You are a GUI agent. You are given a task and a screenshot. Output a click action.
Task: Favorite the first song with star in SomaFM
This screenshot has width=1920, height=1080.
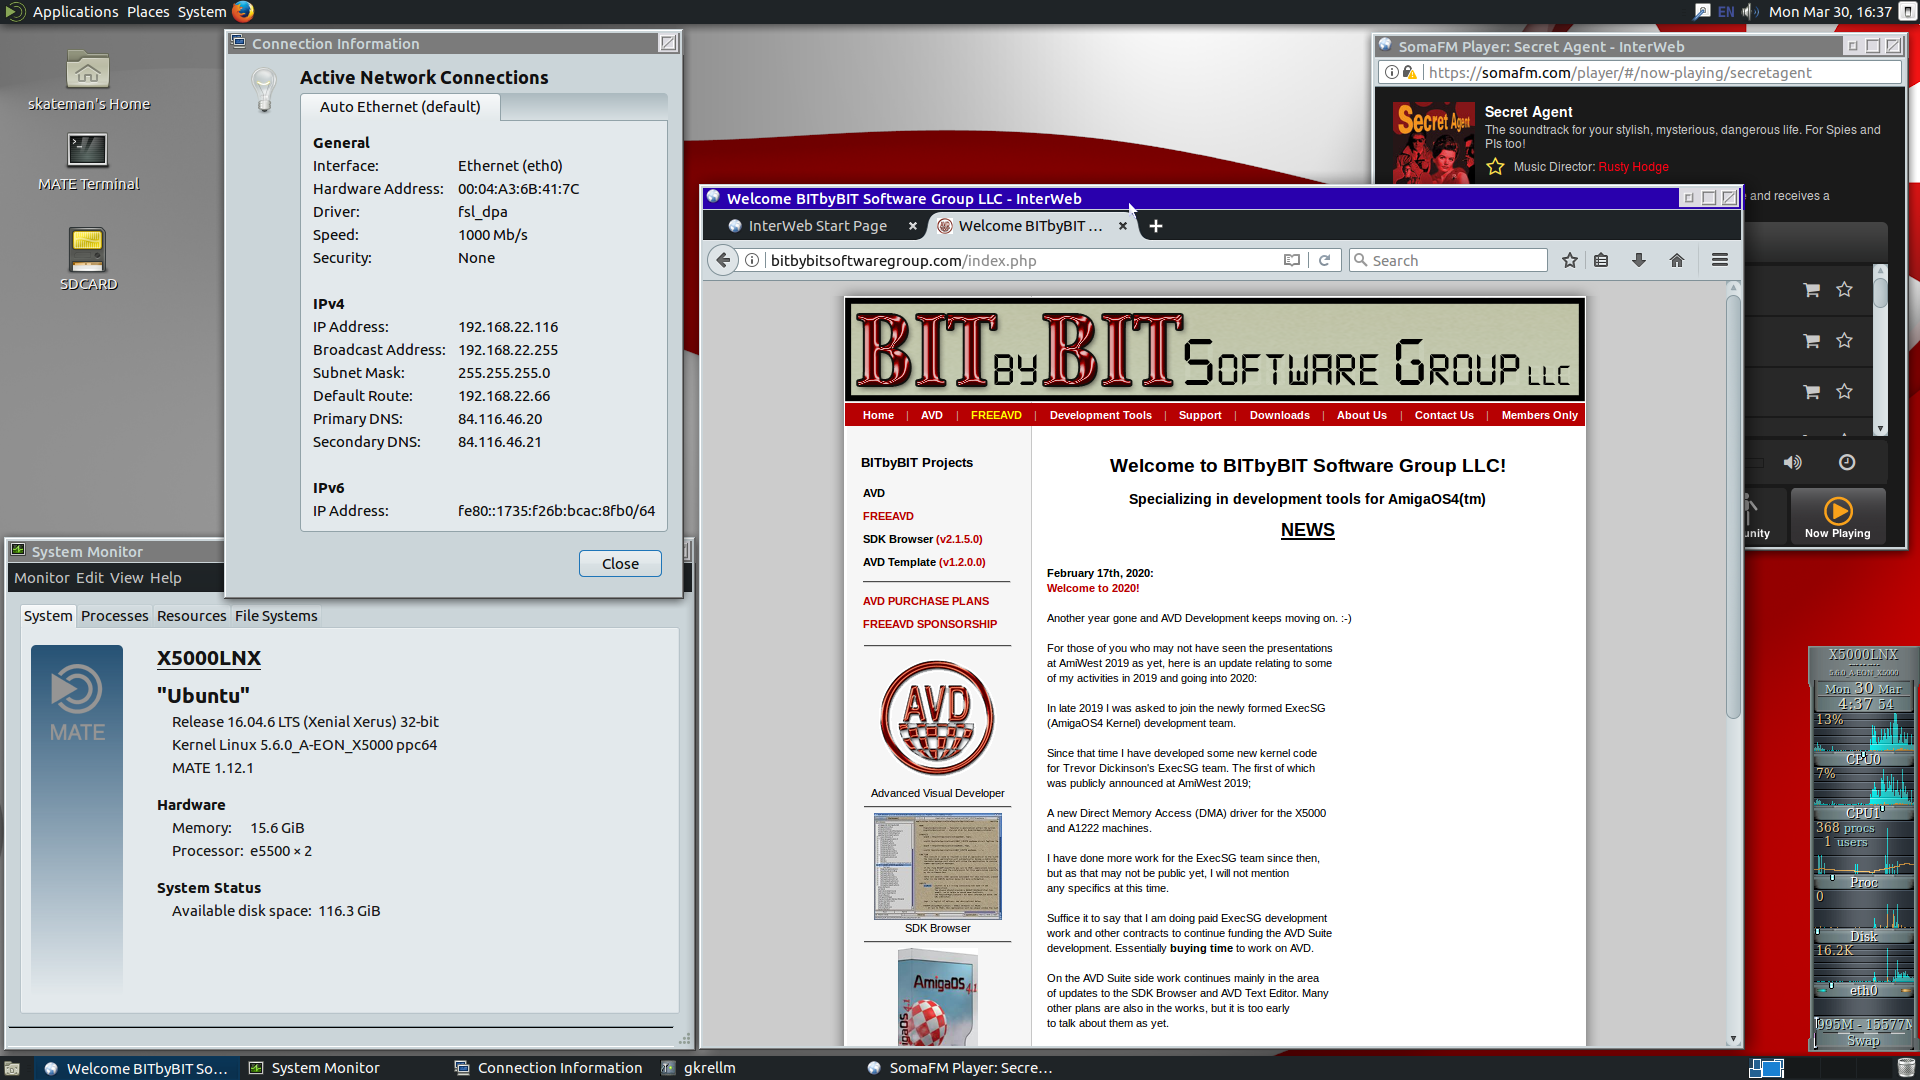pos(1845,290)
